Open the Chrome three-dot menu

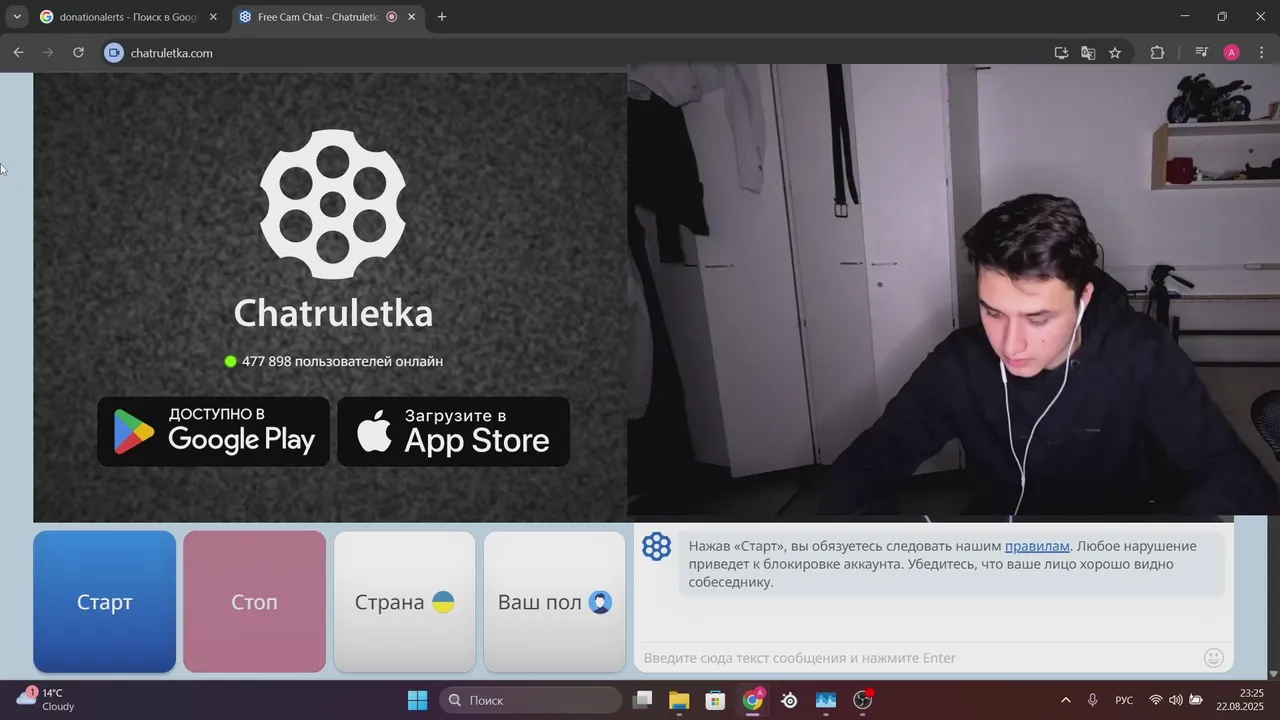click(1262, 53)
